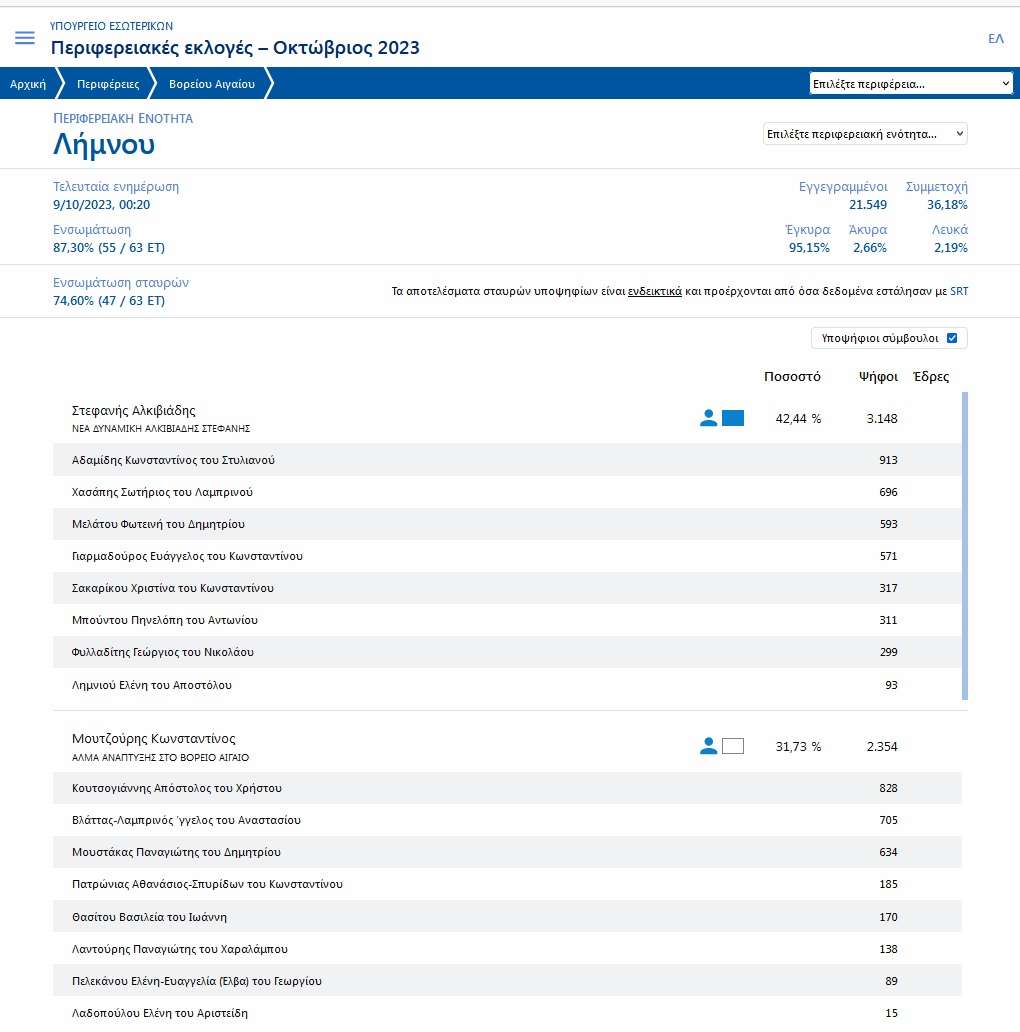The height and width of the screenshot is (1032, 1020).
Task: Click the Ποσοστό column header
Action: coord(792,377)
